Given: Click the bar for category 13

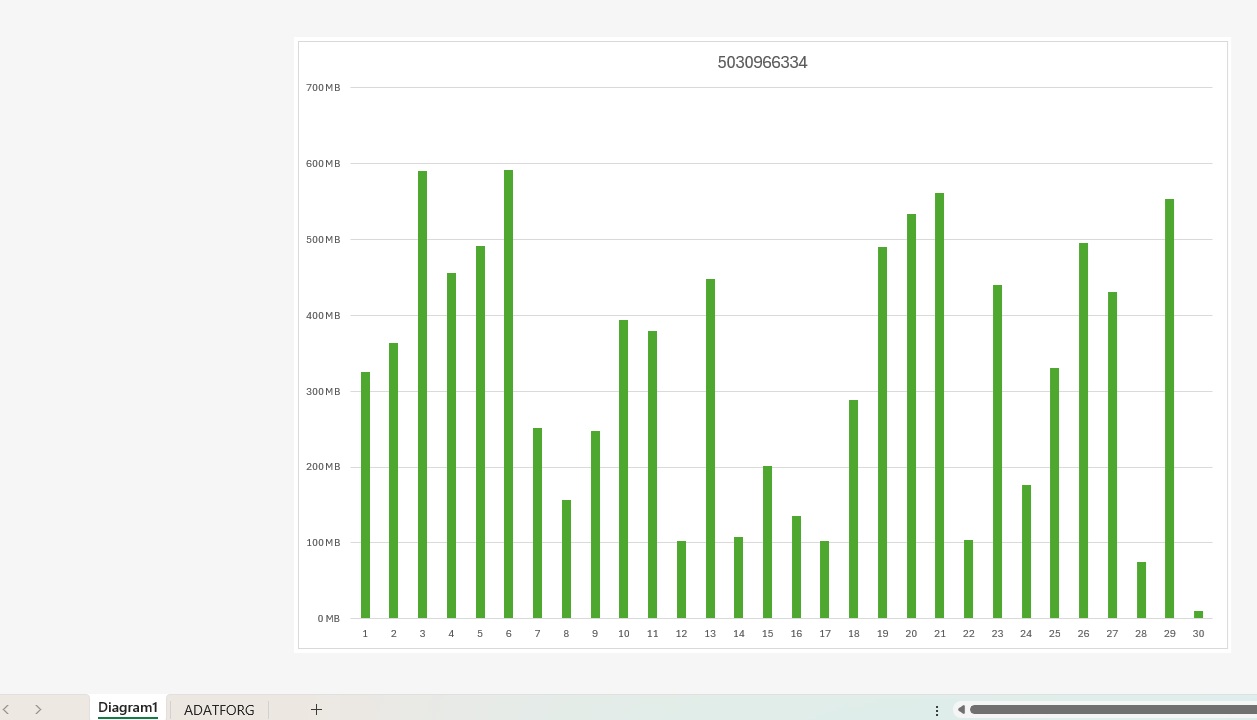Looking at the screenshot, I should click(710, 448).
